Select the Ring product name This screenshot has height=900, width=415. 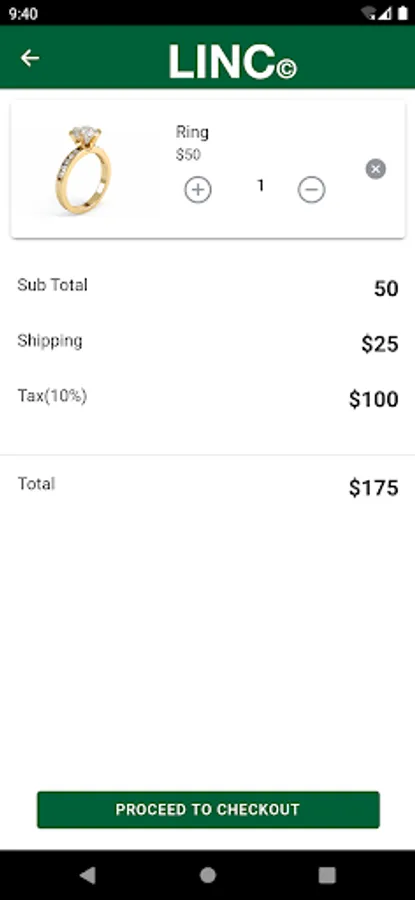coord(192,132)
